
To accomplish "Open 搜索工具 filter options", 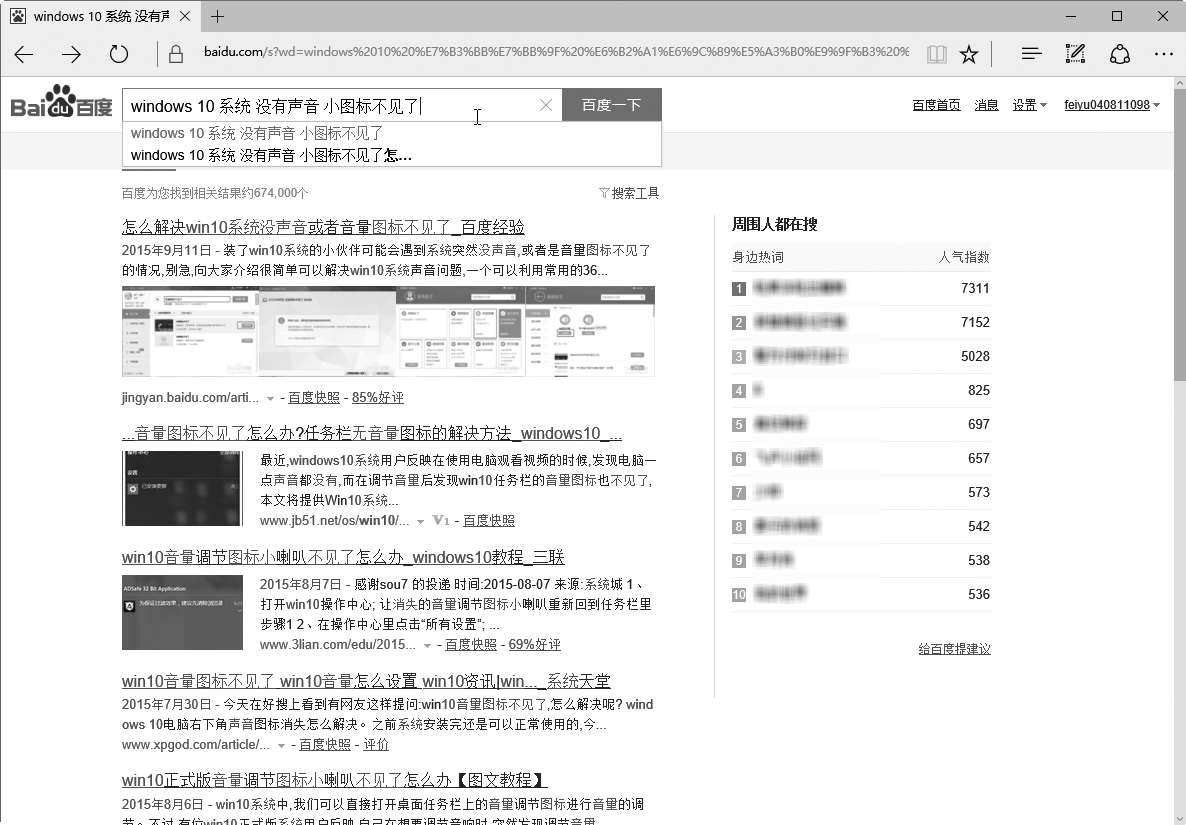I will pos(629,193).
